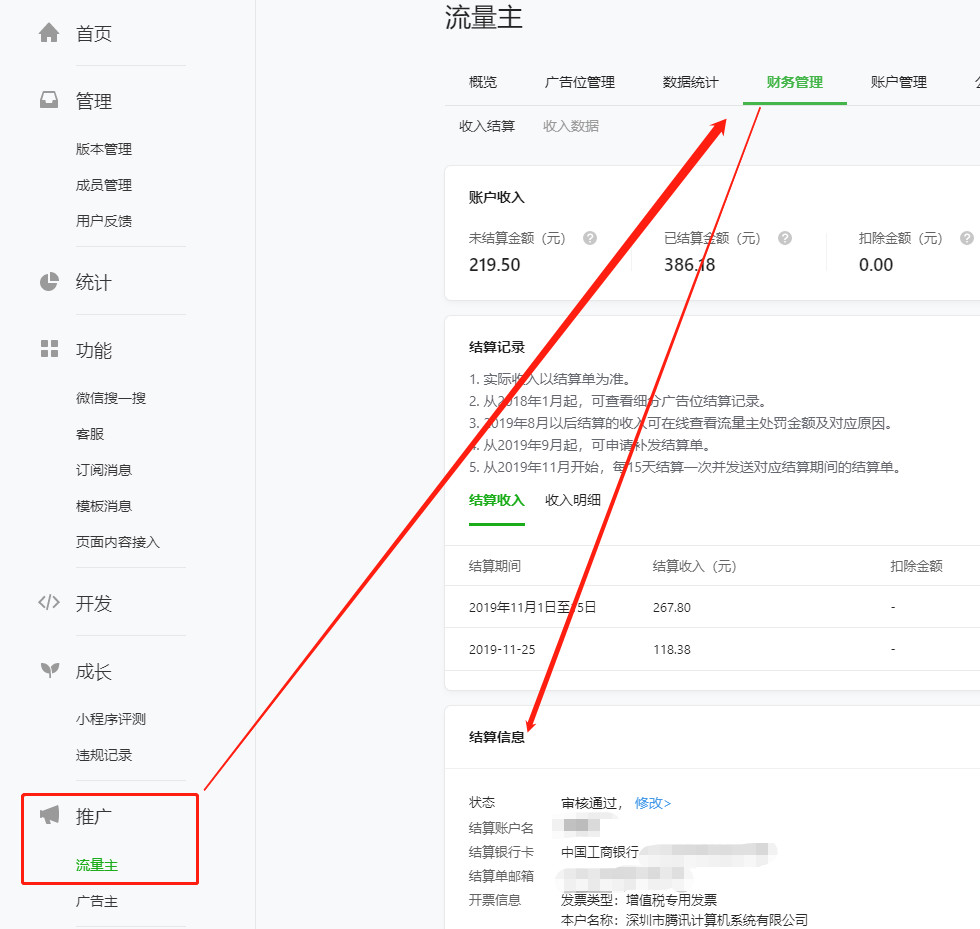Image resolution: width=980 pixels, height=929 pixels.
Task: Click the 成长 section heading
Action: click(94, 671)
